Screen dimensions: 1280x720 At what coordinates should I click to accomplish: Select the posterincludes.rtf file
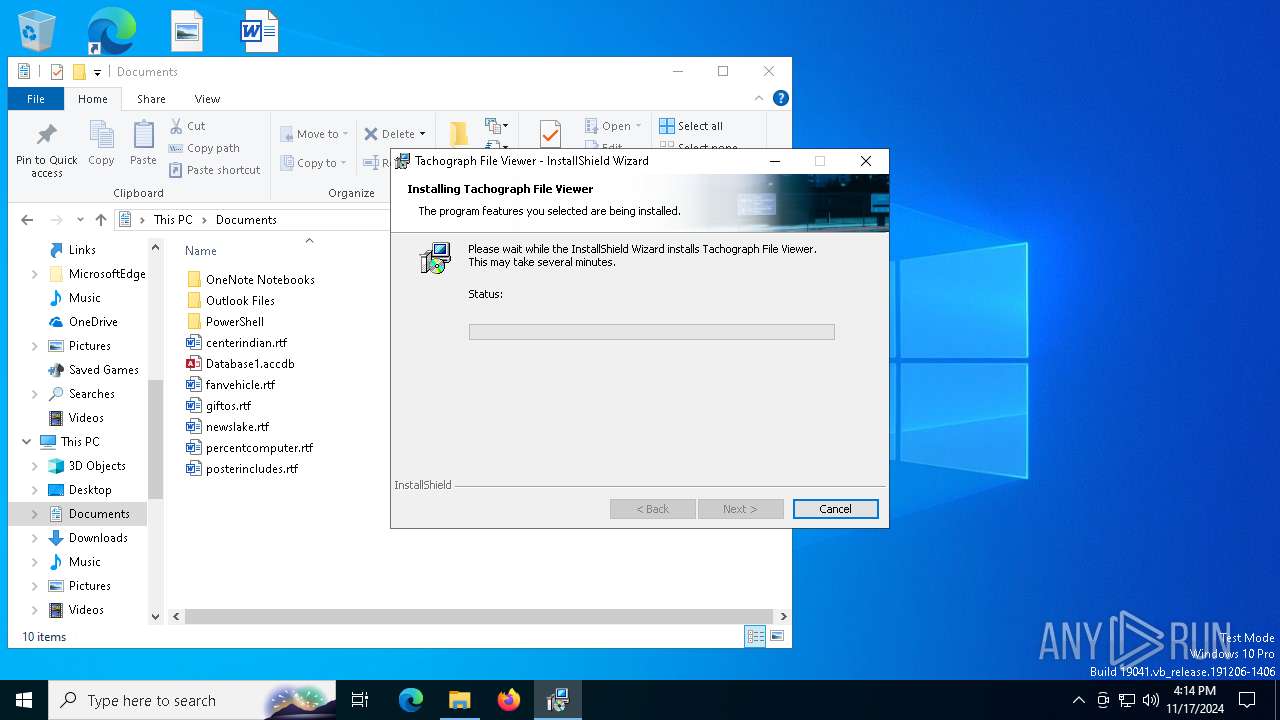(242, 469)
